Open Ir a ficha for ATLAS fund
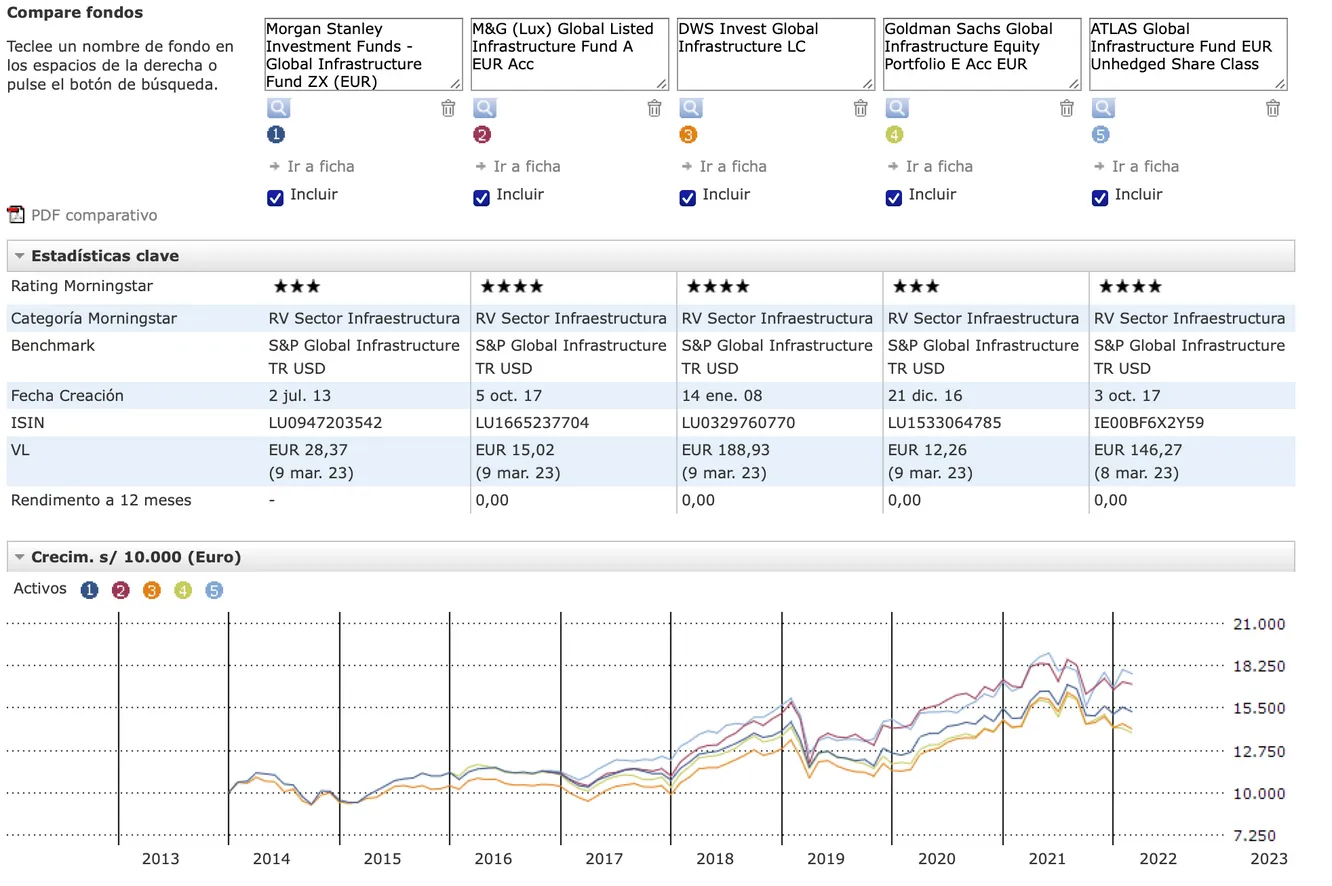 click(1144, 166)
